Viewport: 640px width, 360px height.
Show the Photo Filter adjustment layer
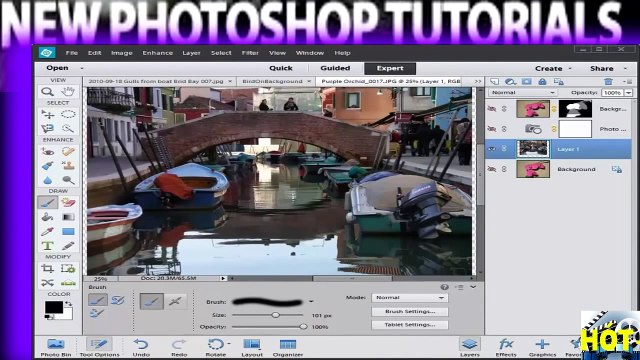click(492, 129)
